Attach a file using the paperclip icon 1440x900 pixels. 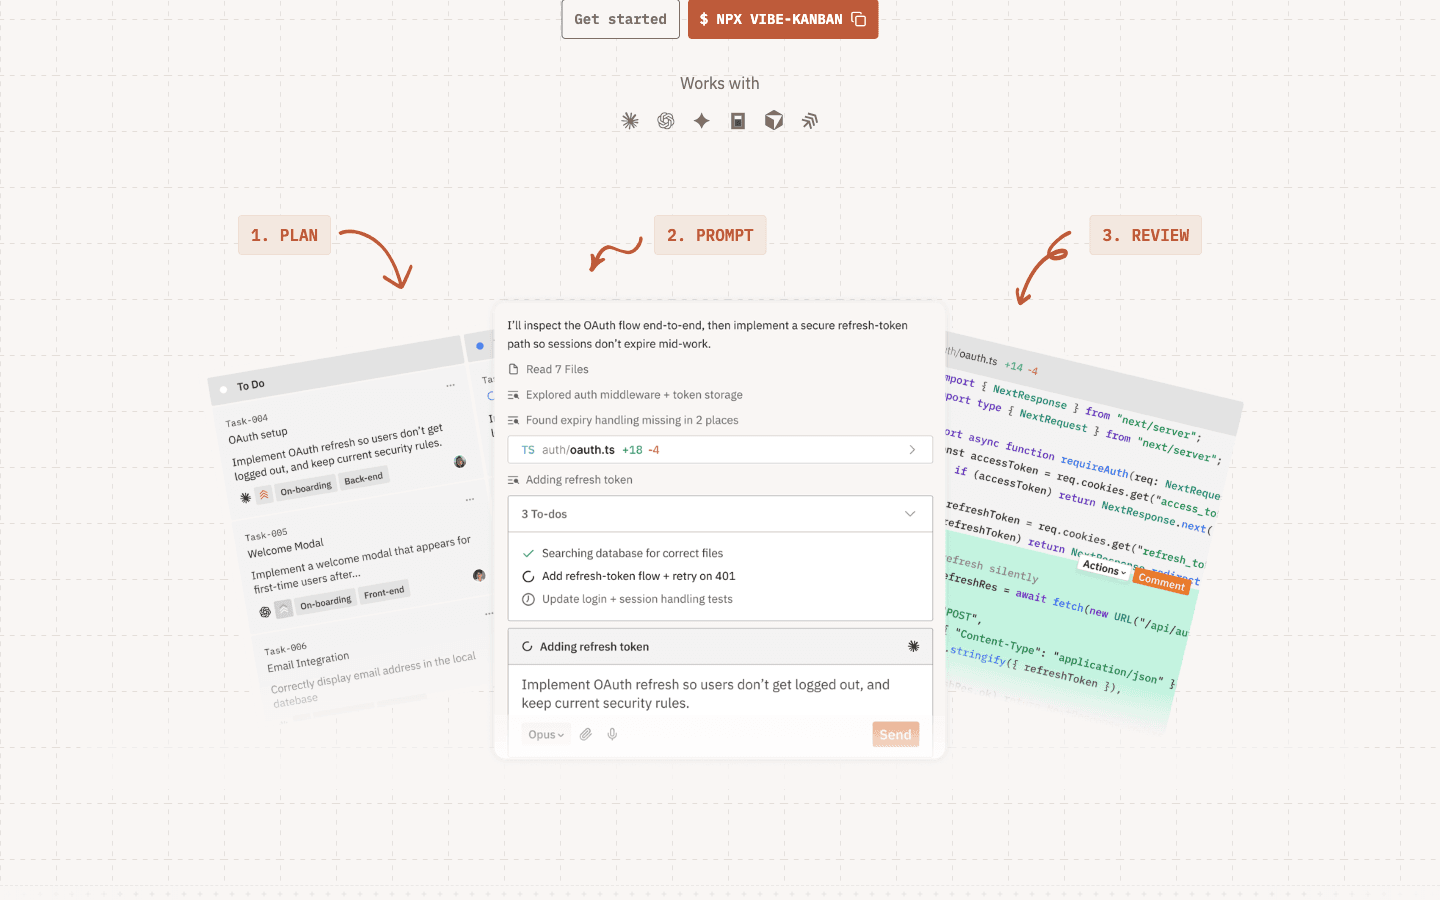(586, 733)
